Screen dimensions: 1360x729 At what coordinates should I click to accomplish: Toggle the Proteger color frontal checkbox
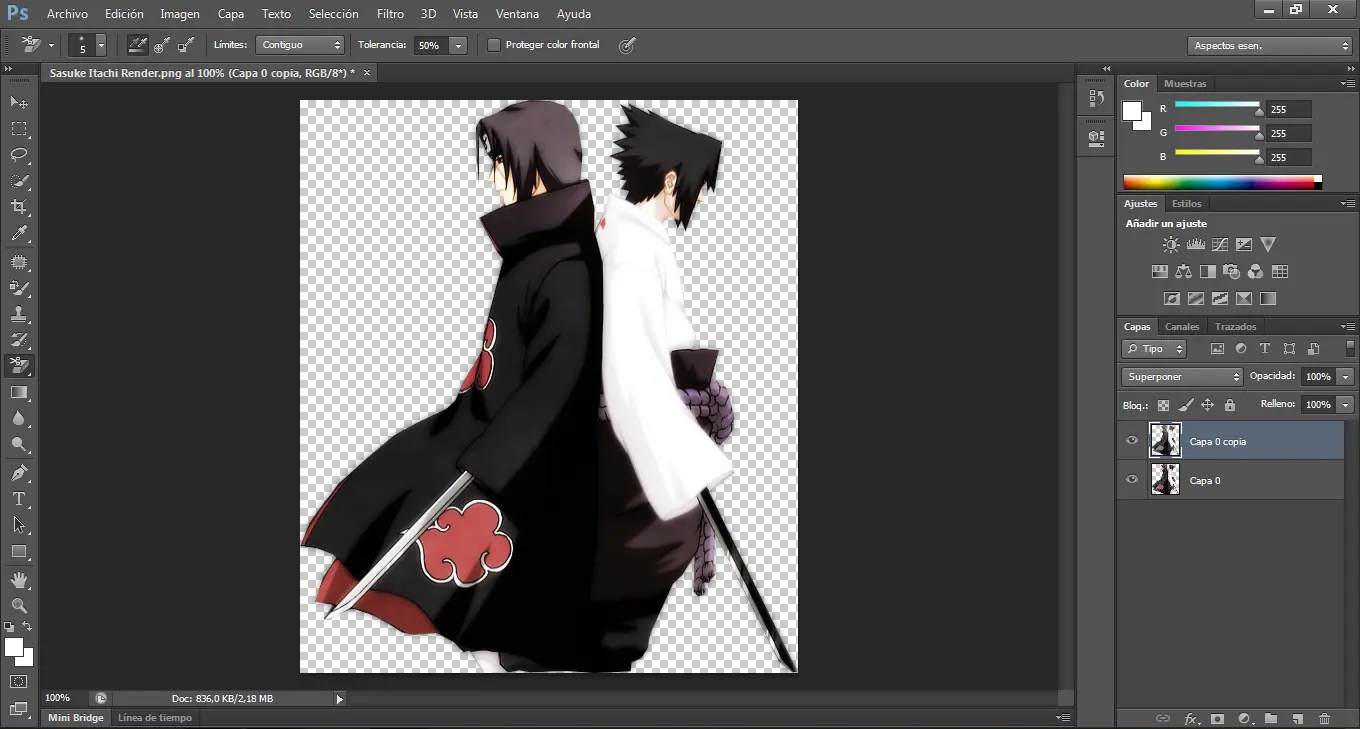click(493, 45)
